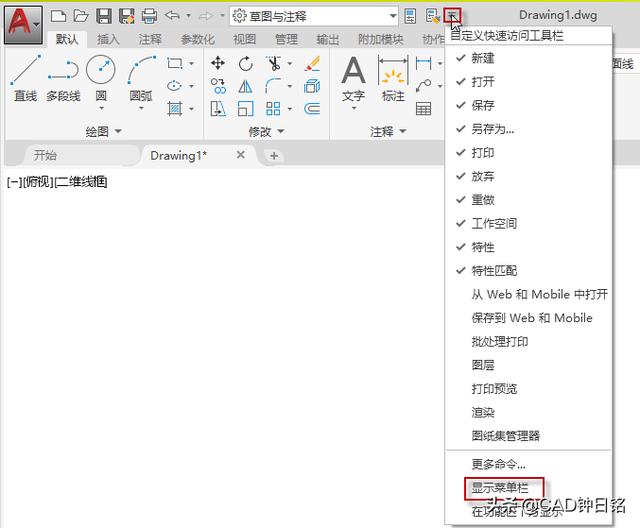Open the AutoCAD application menu button

tap(23, 24)
